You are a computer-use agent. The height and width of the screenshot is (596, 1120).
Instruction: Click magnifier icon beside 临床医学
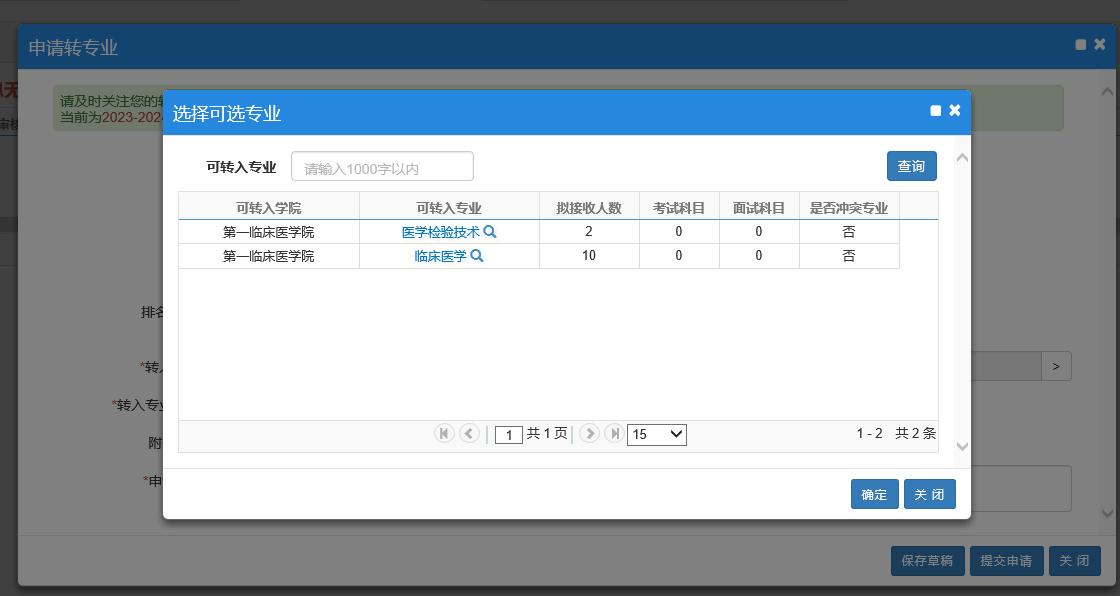pos(477,256)
